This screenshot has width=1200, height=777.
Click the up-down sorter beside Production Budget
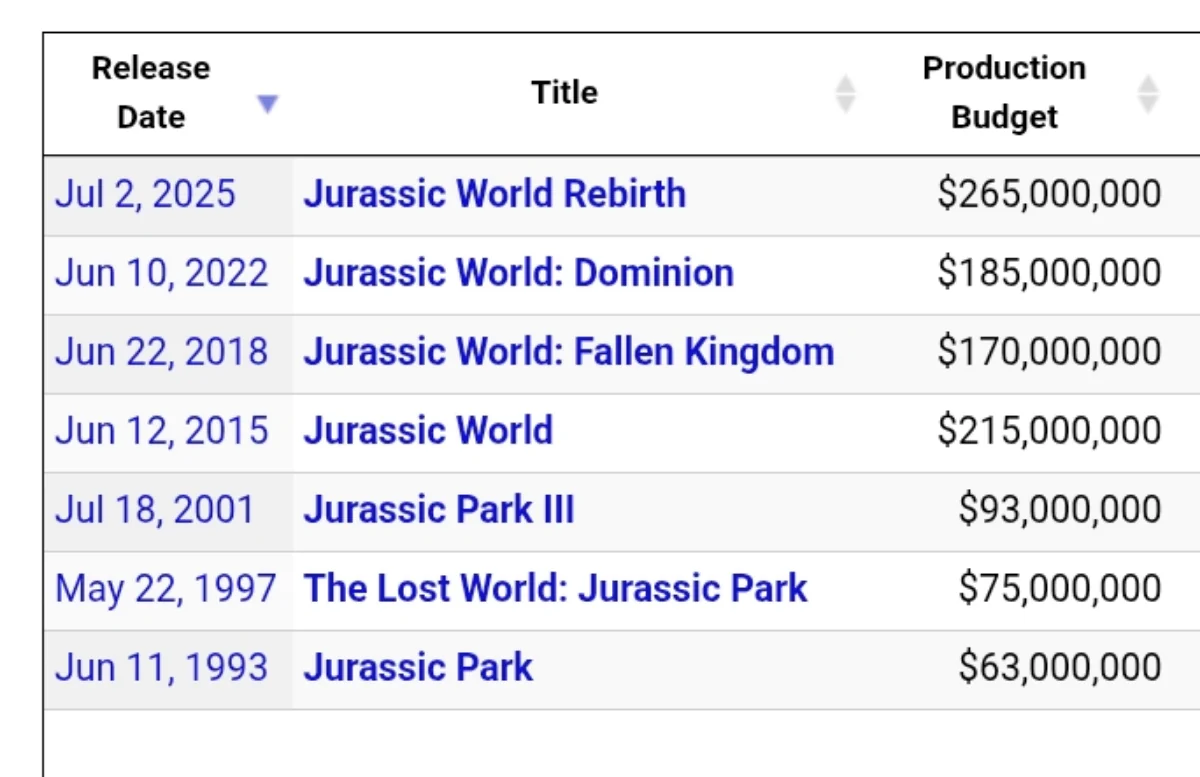[1149, 92]
